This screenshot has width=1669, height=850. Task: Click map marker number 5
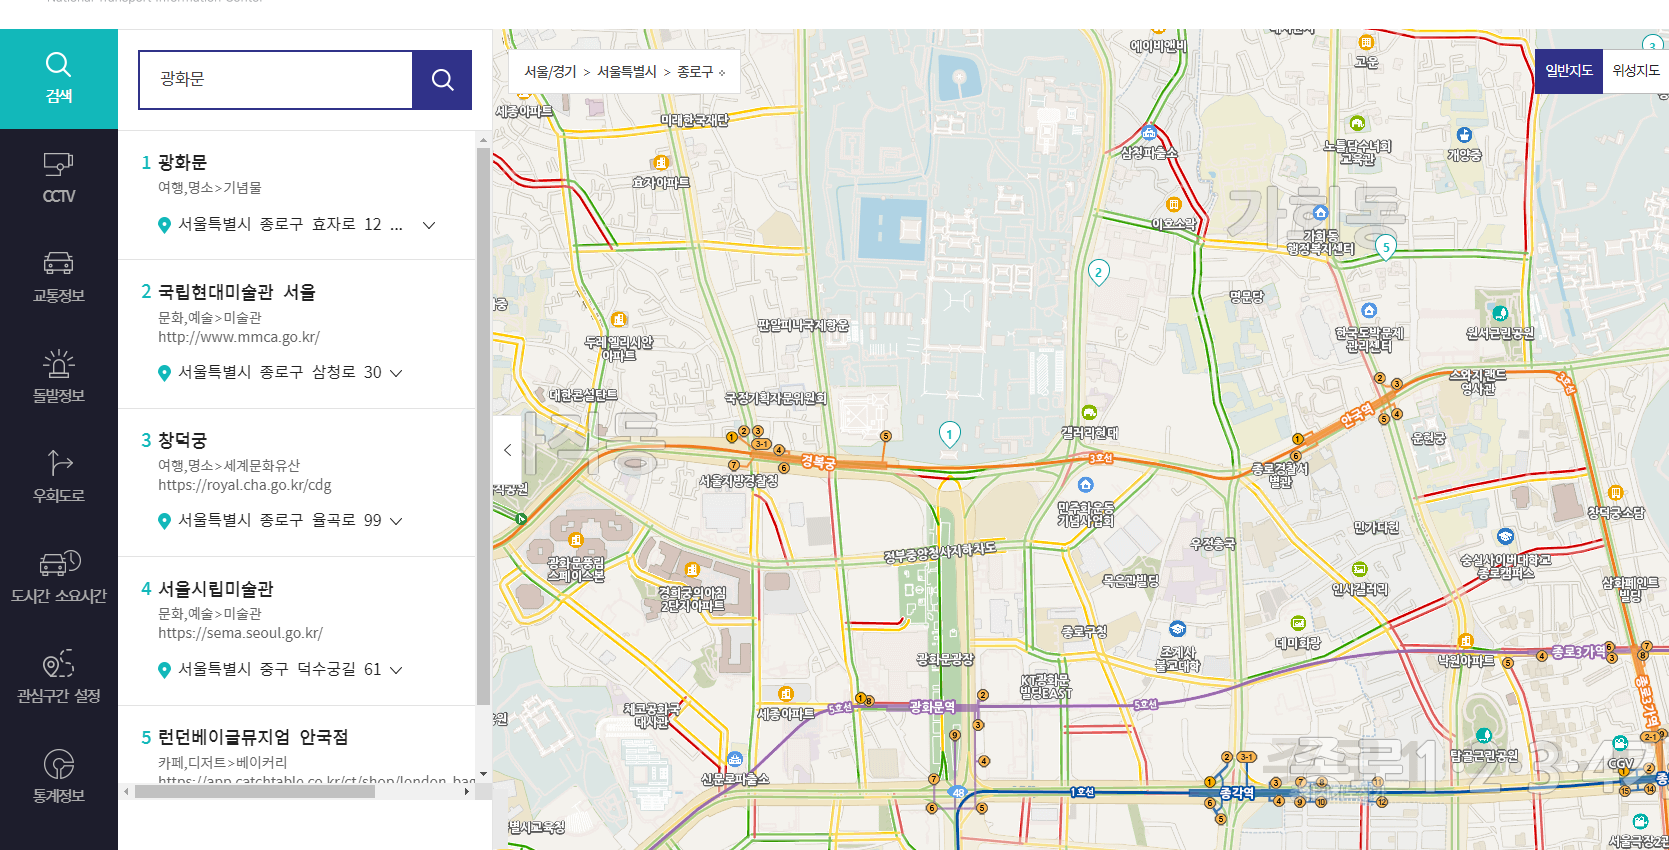click(x=1385, y=247)
